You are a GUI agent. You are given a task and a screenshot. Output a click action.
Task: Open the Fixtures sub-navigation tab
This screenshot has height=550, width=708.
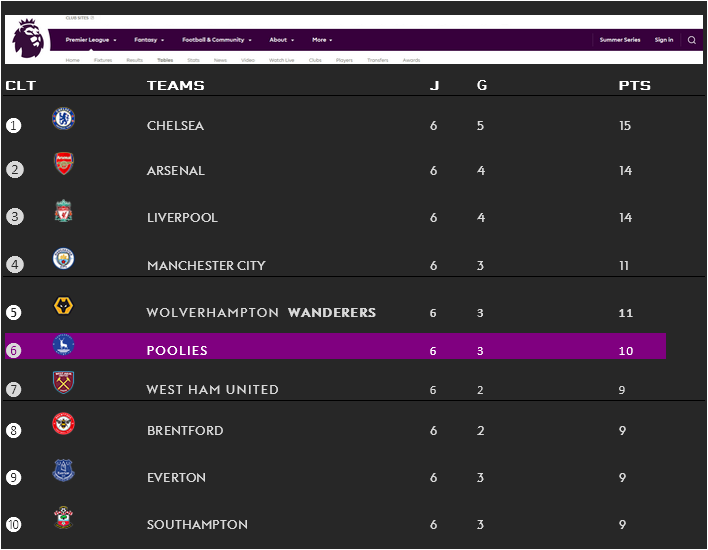click(x=103, y=60)
